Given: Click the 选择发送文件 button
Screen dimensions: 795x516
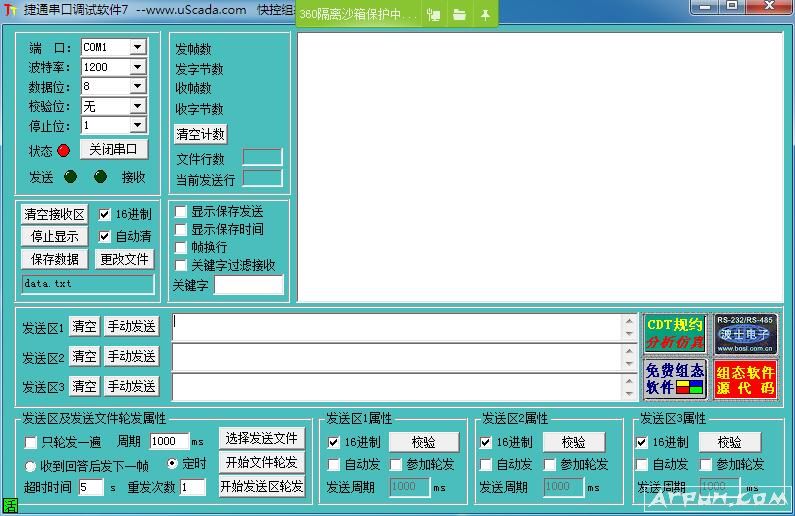Looking at the screenshot, I should click(x=261, y=438).
